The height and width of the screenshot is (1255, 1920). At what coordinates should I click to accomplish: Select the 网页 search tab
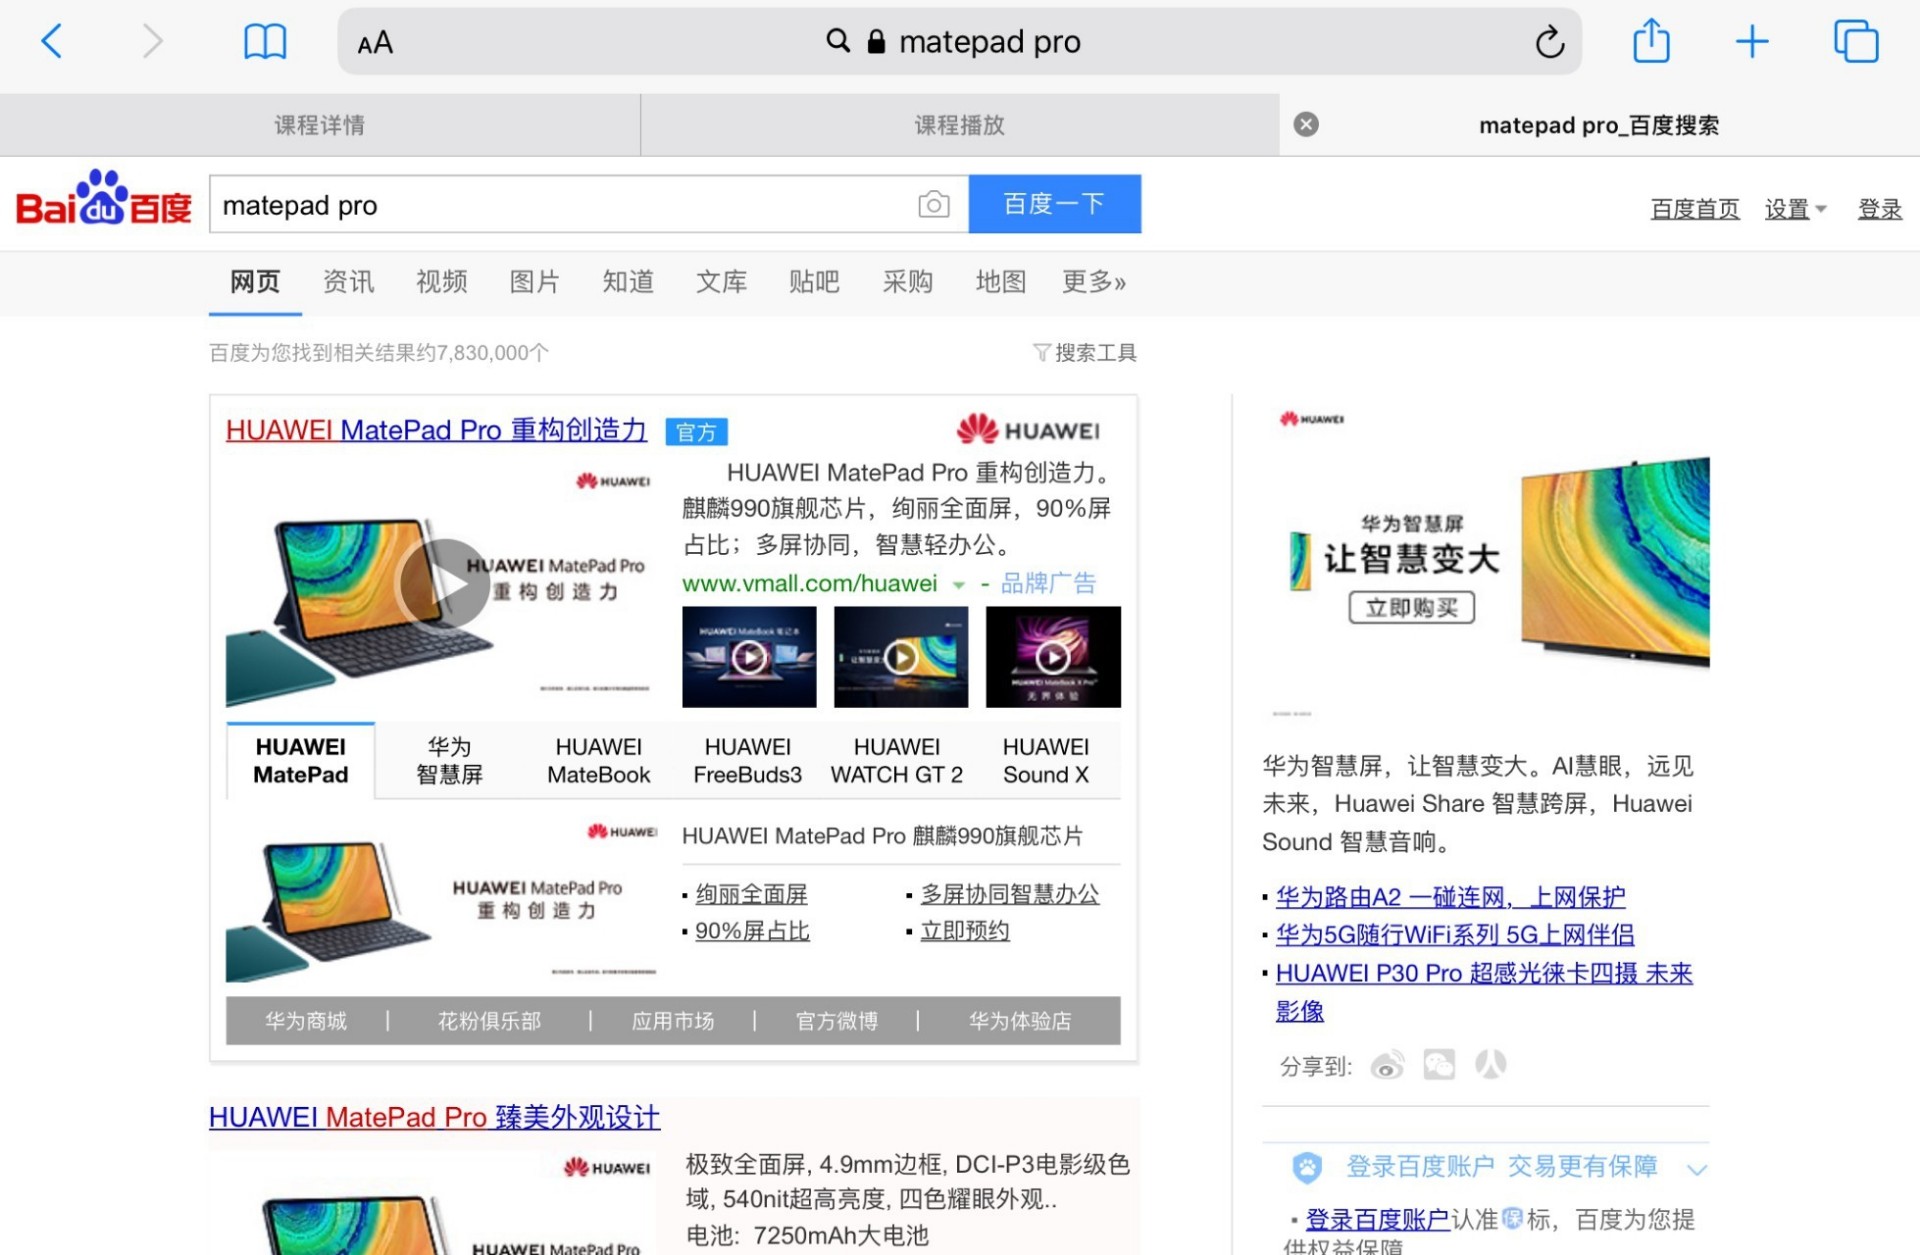click(255, 282)
